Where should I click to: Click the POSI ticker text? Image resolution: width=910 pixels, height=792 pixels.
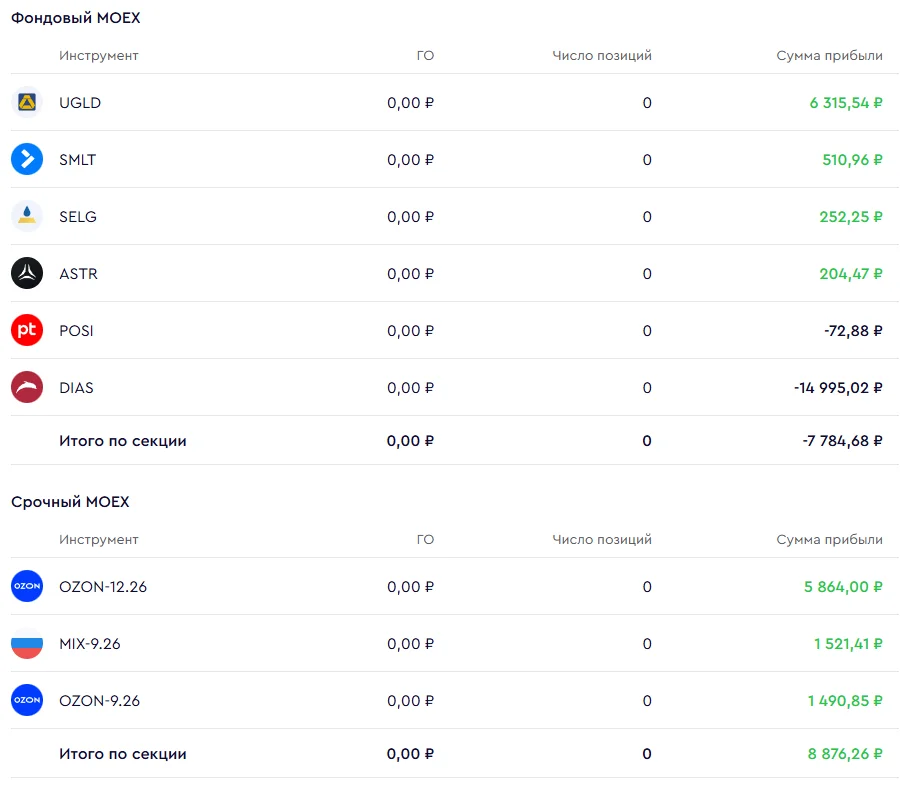(76, 330)
